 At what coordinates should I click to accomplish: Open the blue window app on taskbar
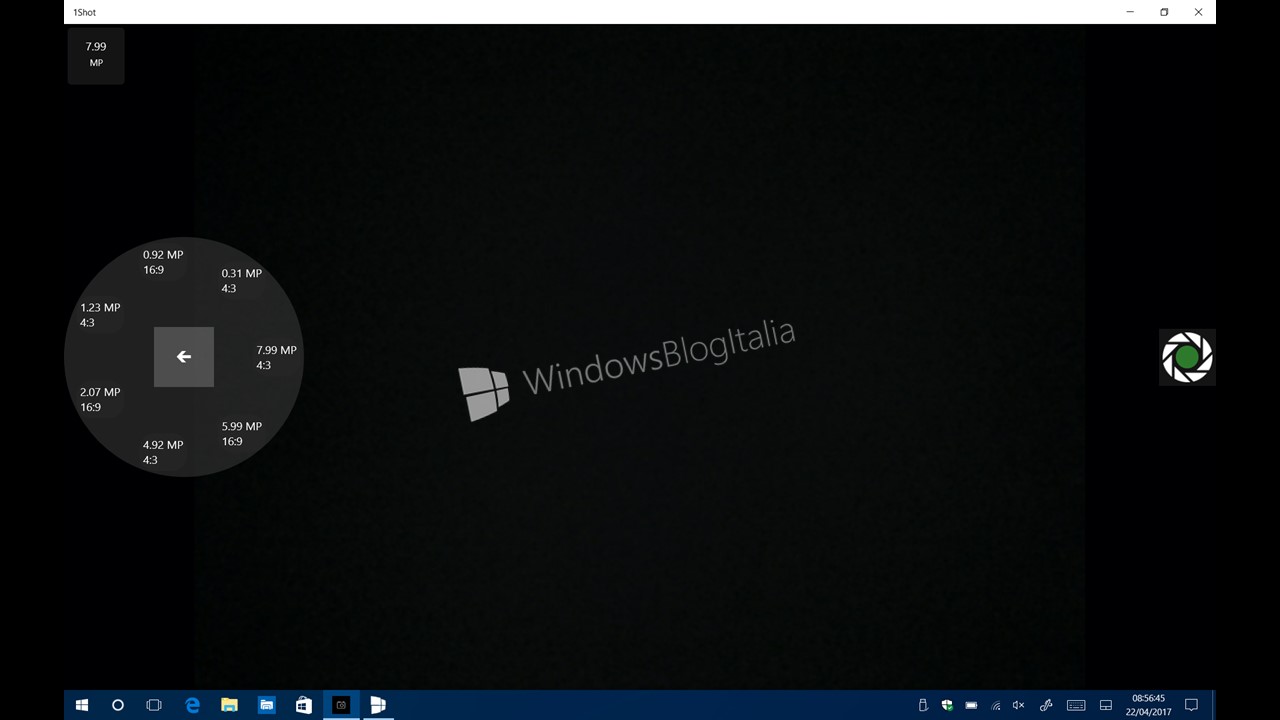pos(267,705)
